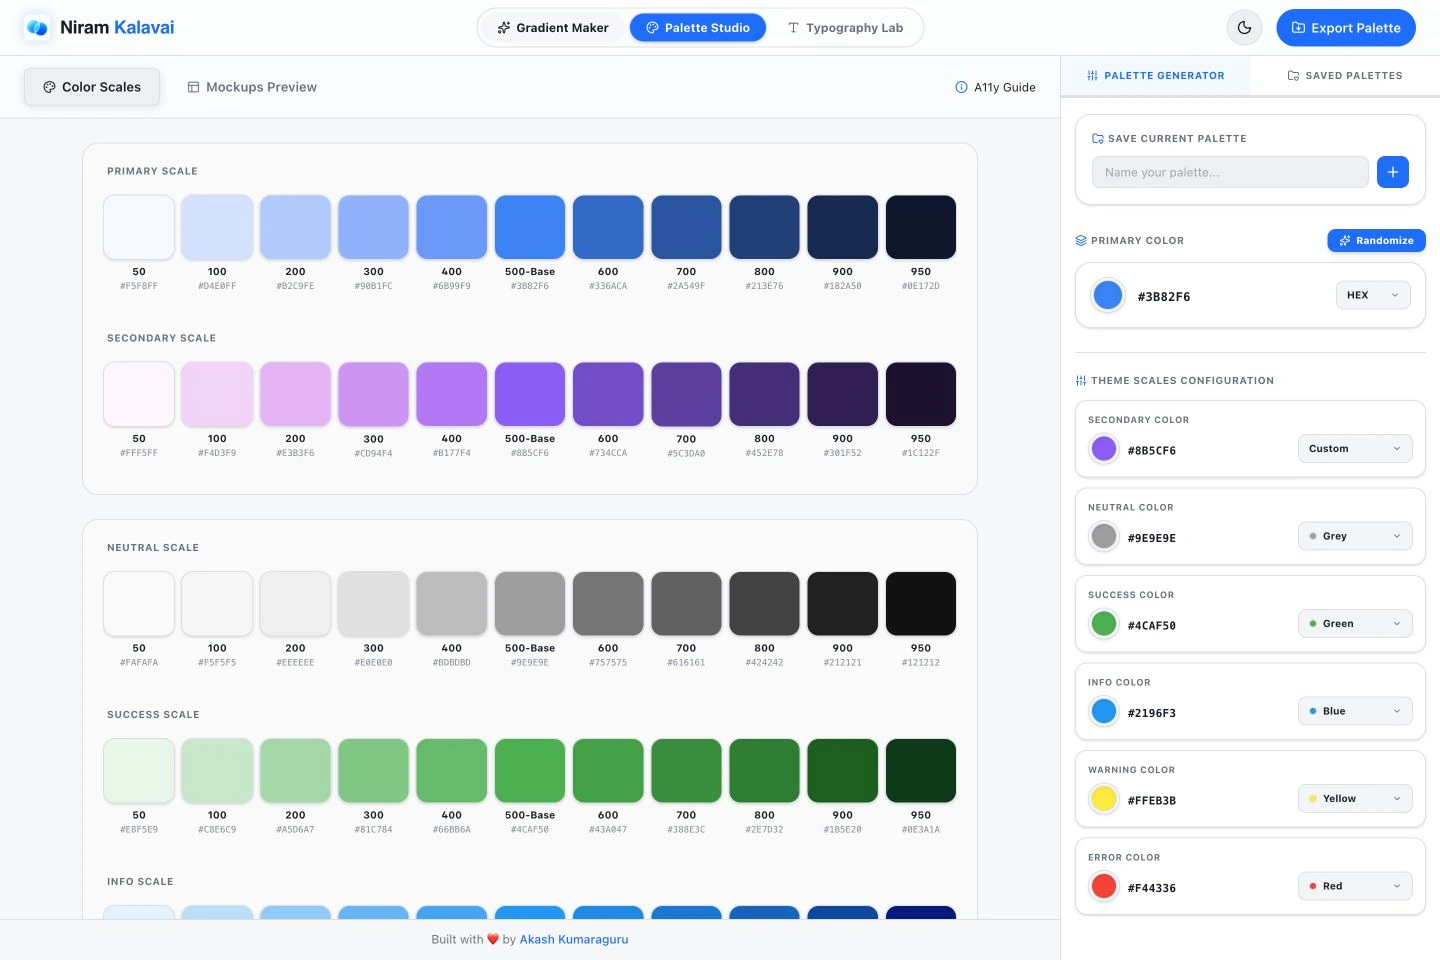Screen dimensions: 1440x960
Task: Click primary scale 950 swatch #0E172D
Action: click(921, 227)
